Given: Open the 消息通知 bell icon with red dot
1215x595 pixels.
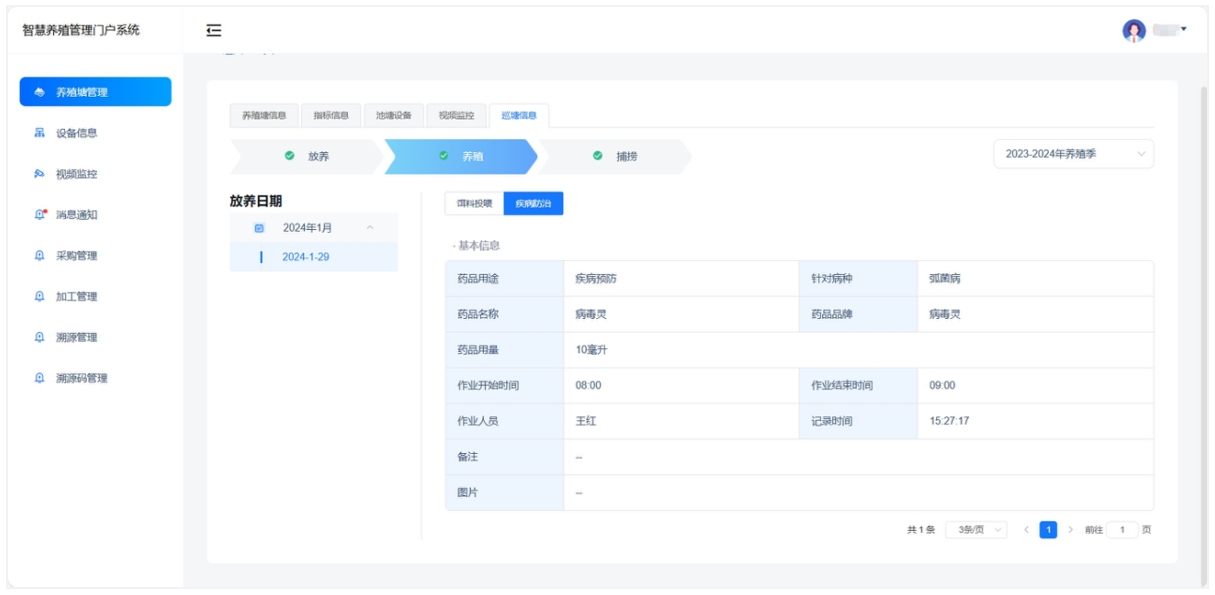Looking at the screenshot, I should click(40, 215).
